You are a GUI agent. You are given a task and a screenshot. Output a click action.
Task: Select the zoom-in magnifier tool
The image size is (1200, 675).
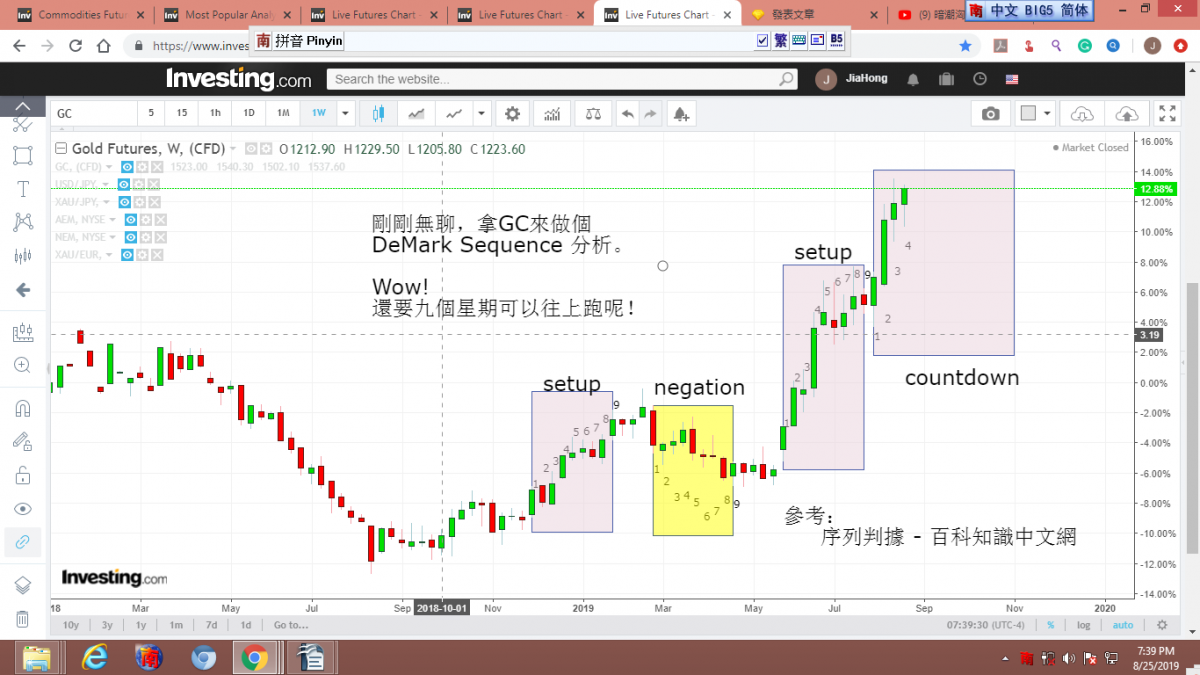(22, 365)
